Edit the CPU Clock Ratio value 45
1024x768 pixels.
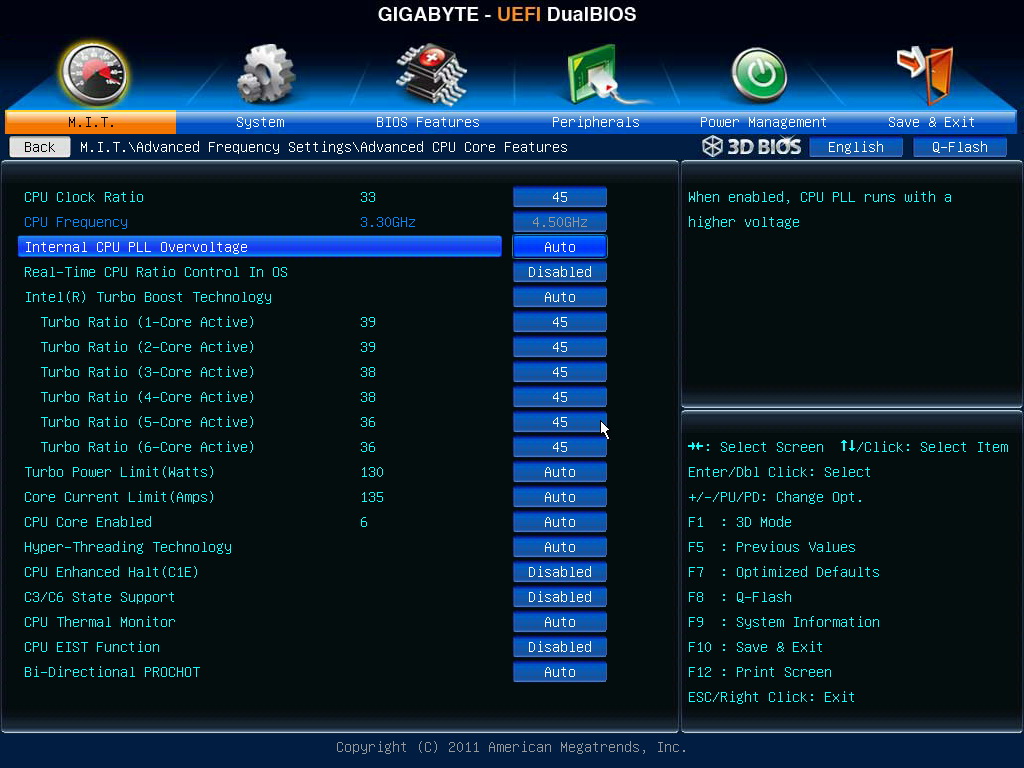[x=560, y=197]
